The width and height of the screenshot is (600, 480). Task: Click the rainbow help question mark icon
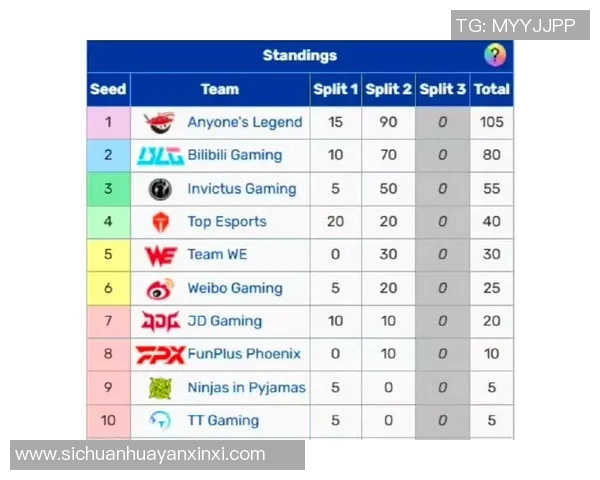[495, 55]
